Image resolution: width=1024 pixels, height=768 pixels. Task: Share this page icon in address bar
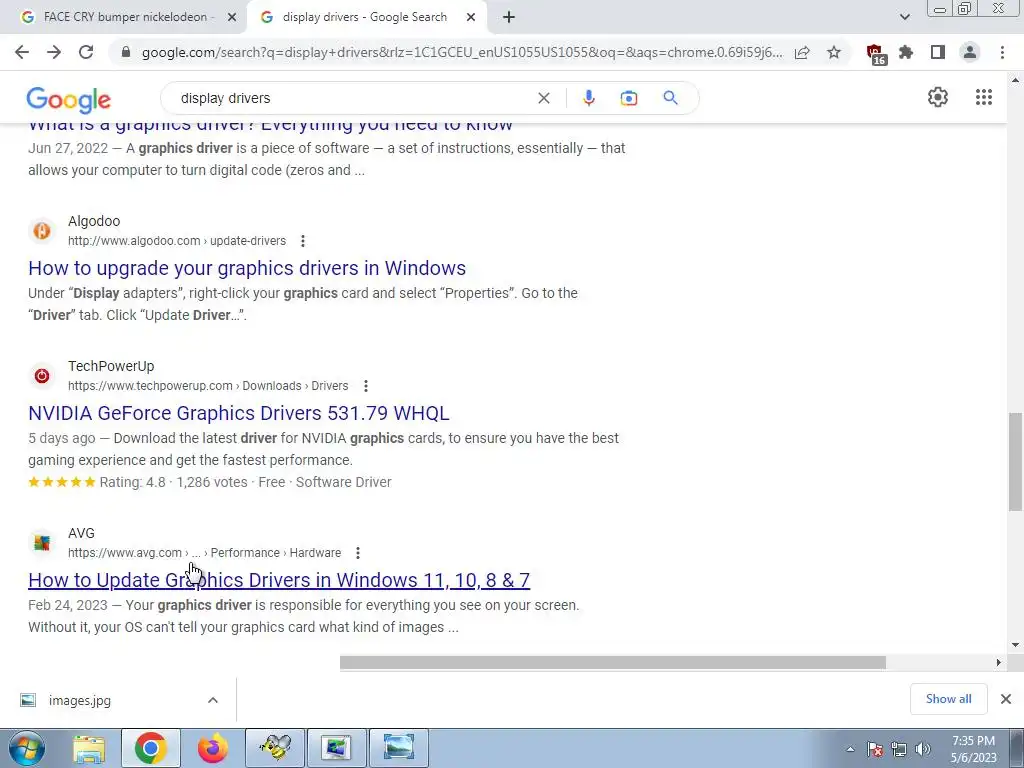pyautogui.click(x=802, y=52)
